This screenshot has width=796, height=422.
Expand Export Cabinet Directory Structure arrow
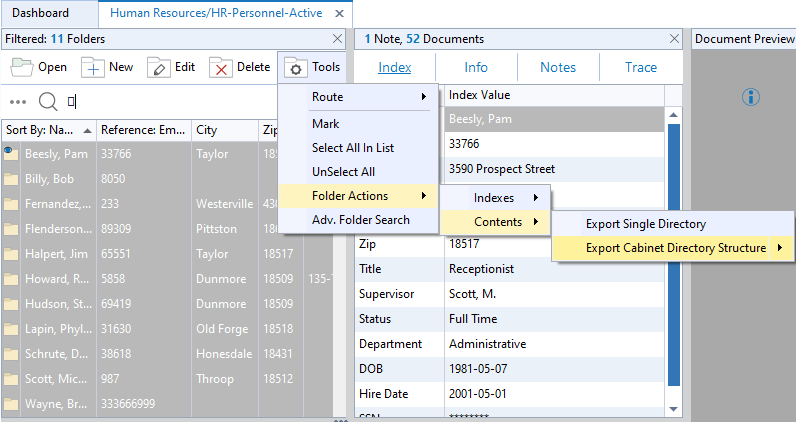pos(780,248)
